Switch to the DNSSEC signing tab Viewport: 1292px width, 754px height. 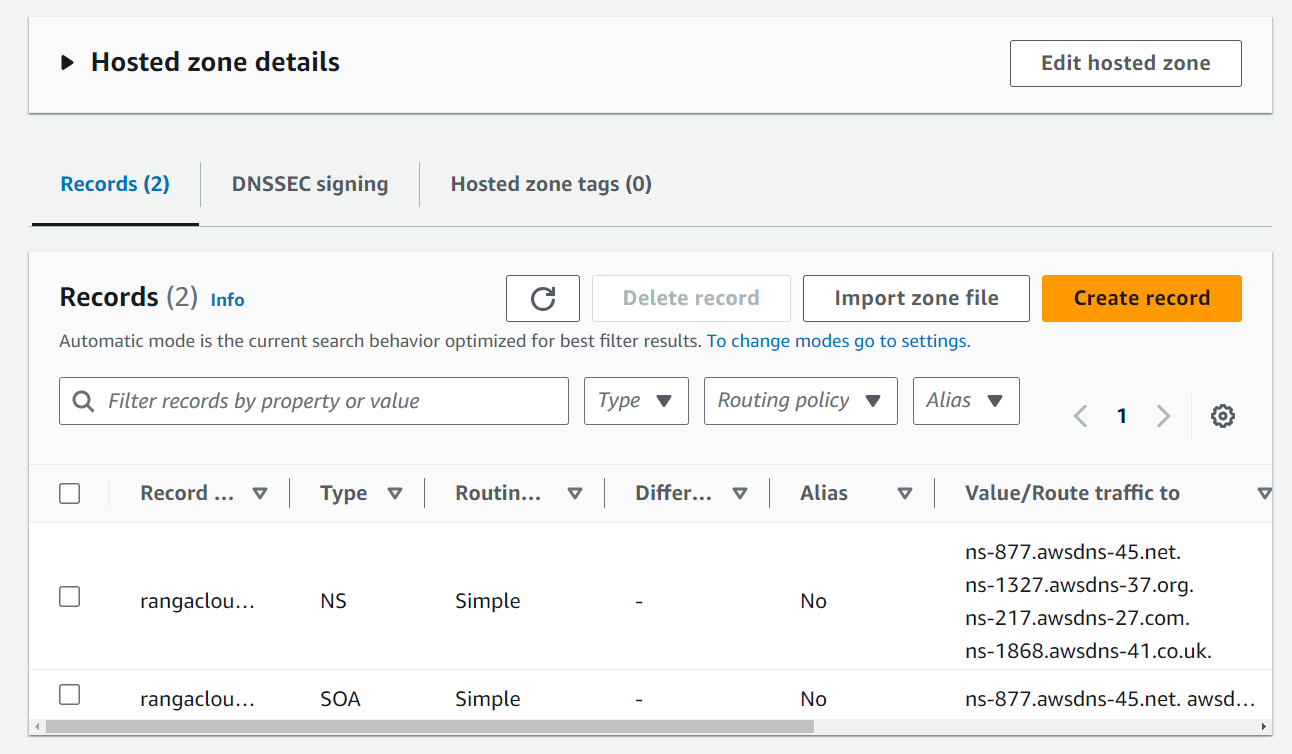[310, 184]
